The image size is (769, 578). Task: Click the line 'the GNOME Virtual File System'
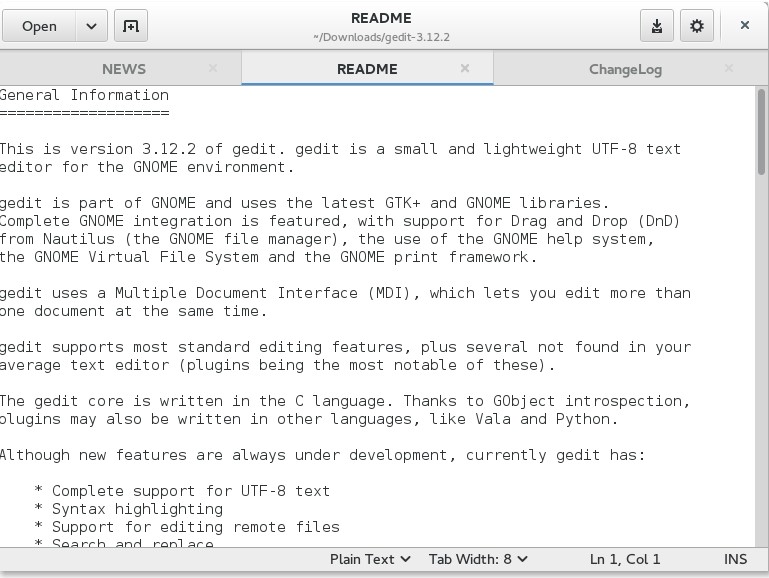(x=268, y=257)
